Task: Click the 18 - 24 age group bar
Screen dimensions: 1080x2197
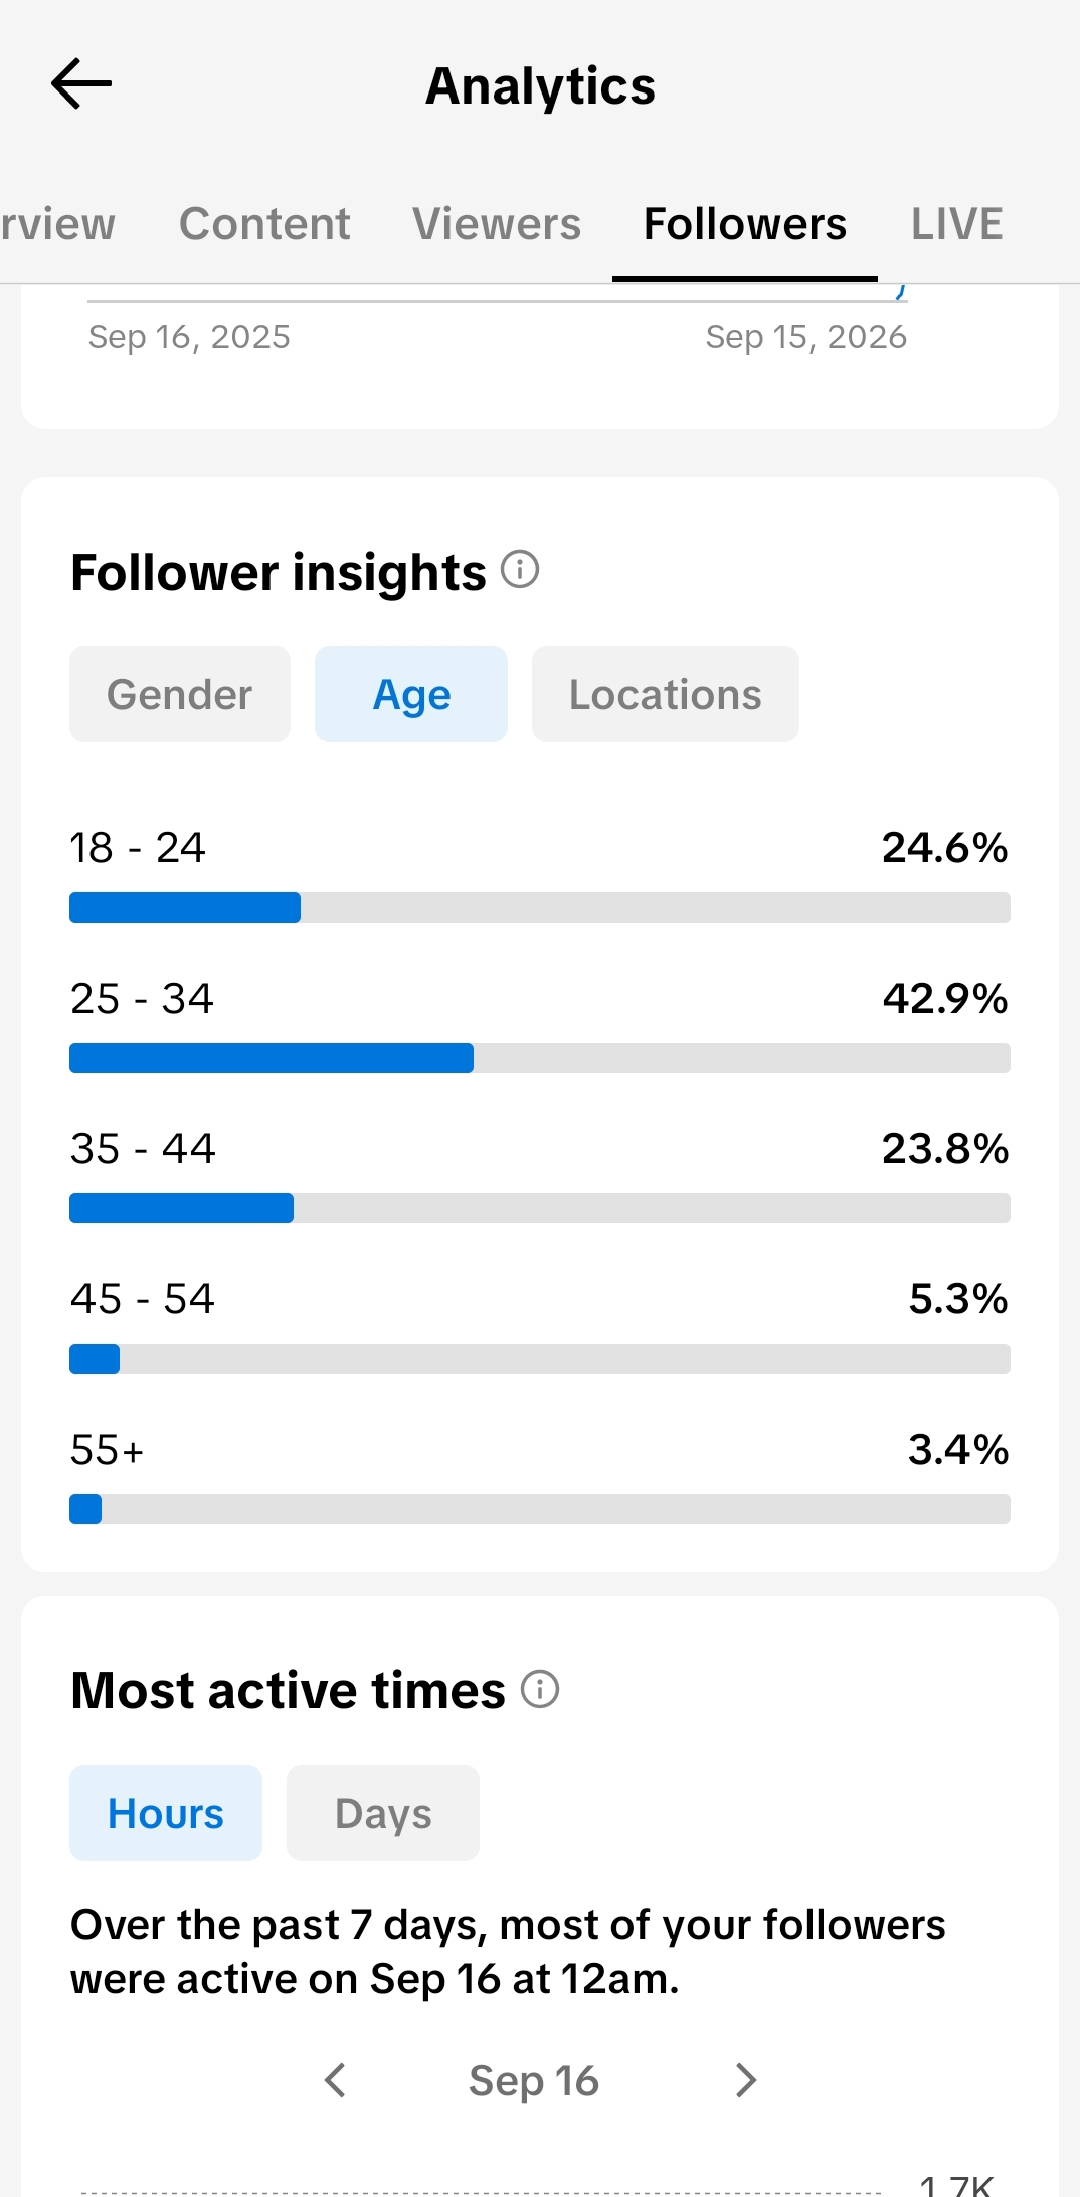Action: pyautogui.click(x=540, y=908)
